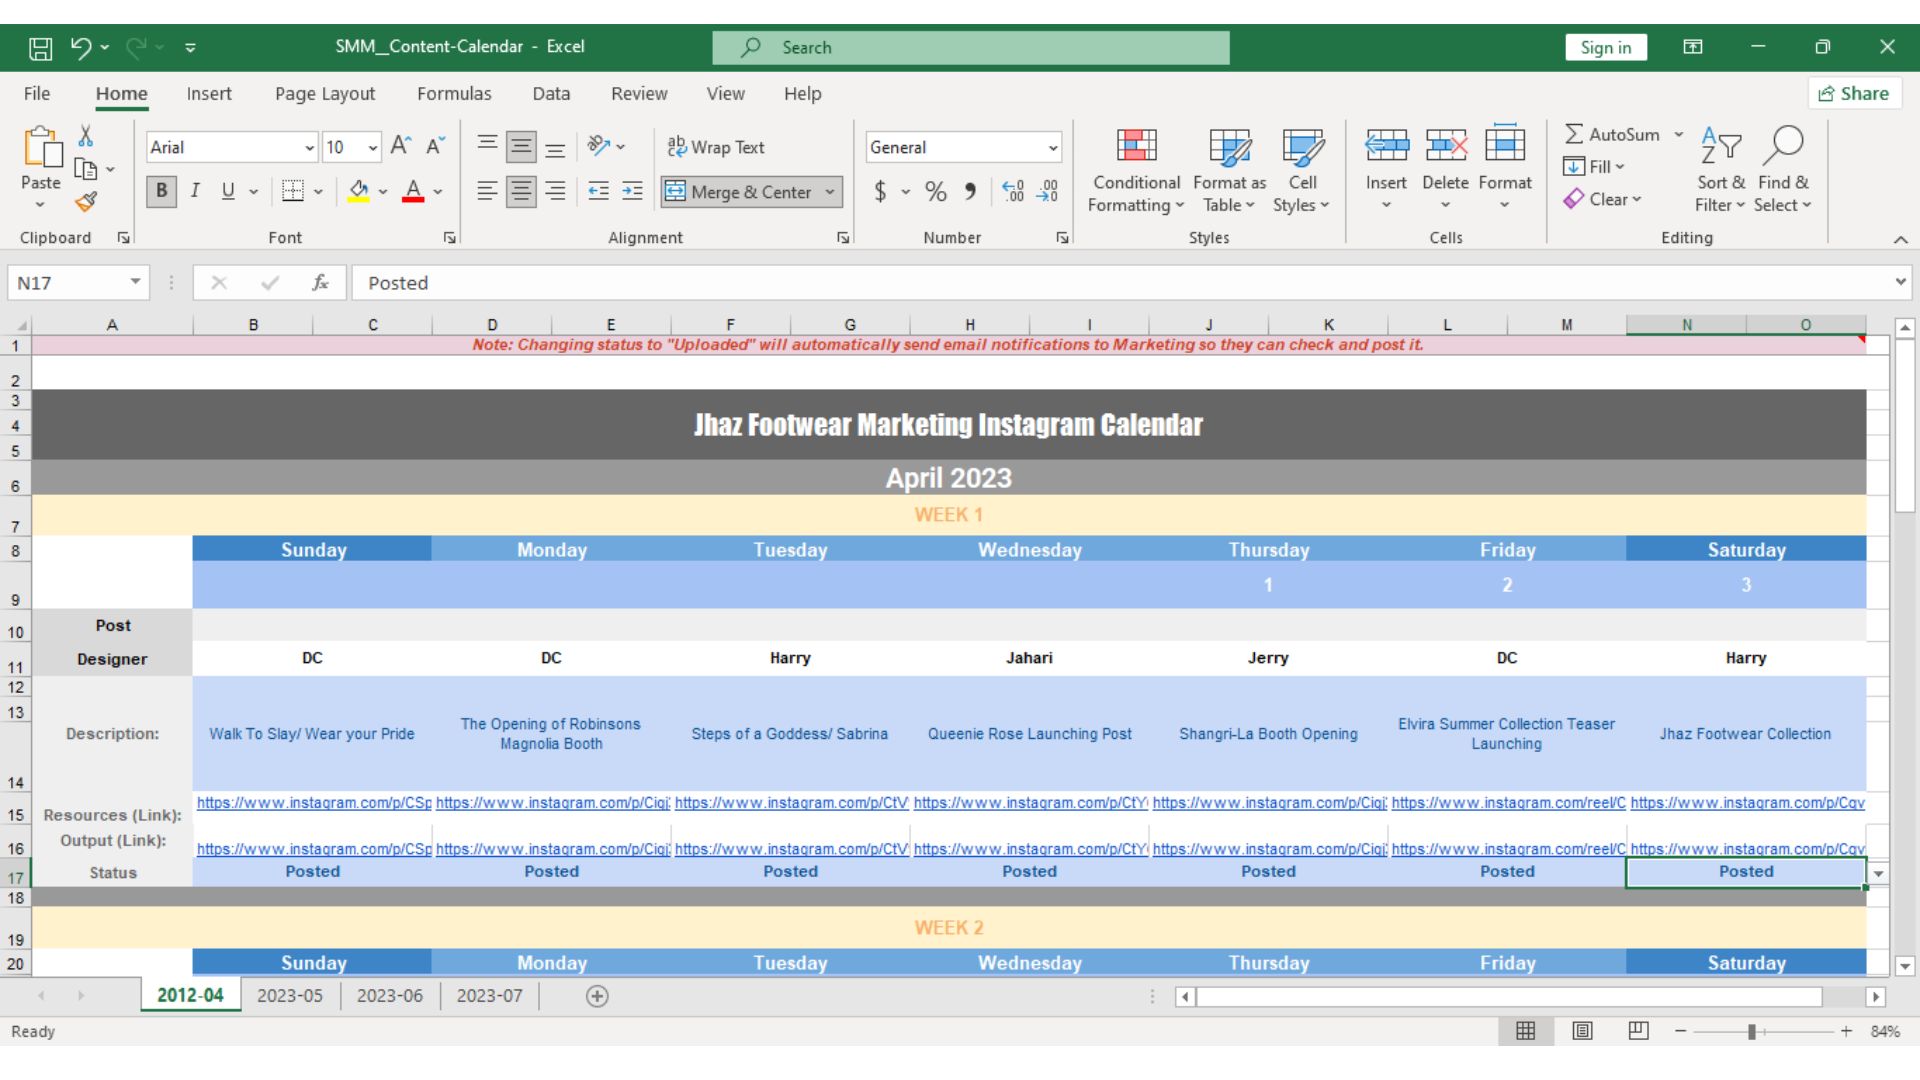Toggle Align Left horizontal alignment
Image resolution: width=1920 pixels, height=1080 pixels.
[x=487, y=191]
